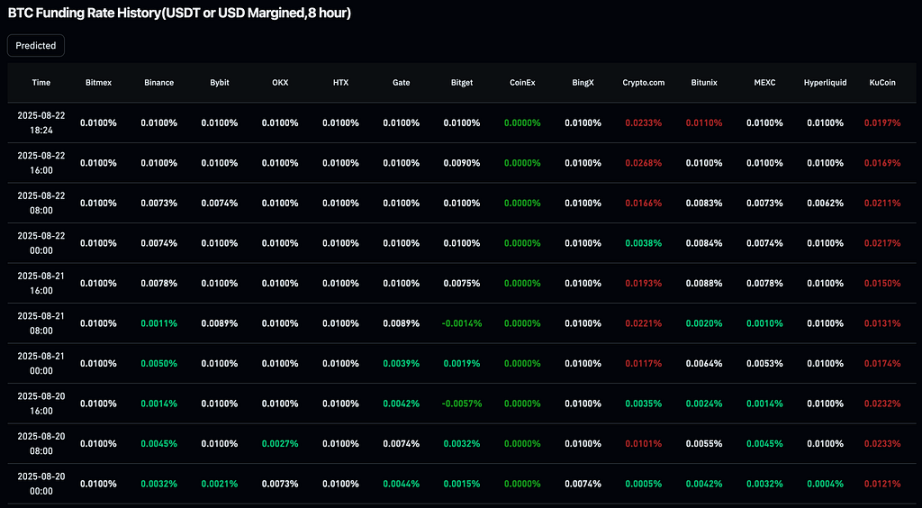The width and height of the screenshot is (922, 508).
Task: Select MEXC rate 0.0010%
Action: tap(764, 323)
